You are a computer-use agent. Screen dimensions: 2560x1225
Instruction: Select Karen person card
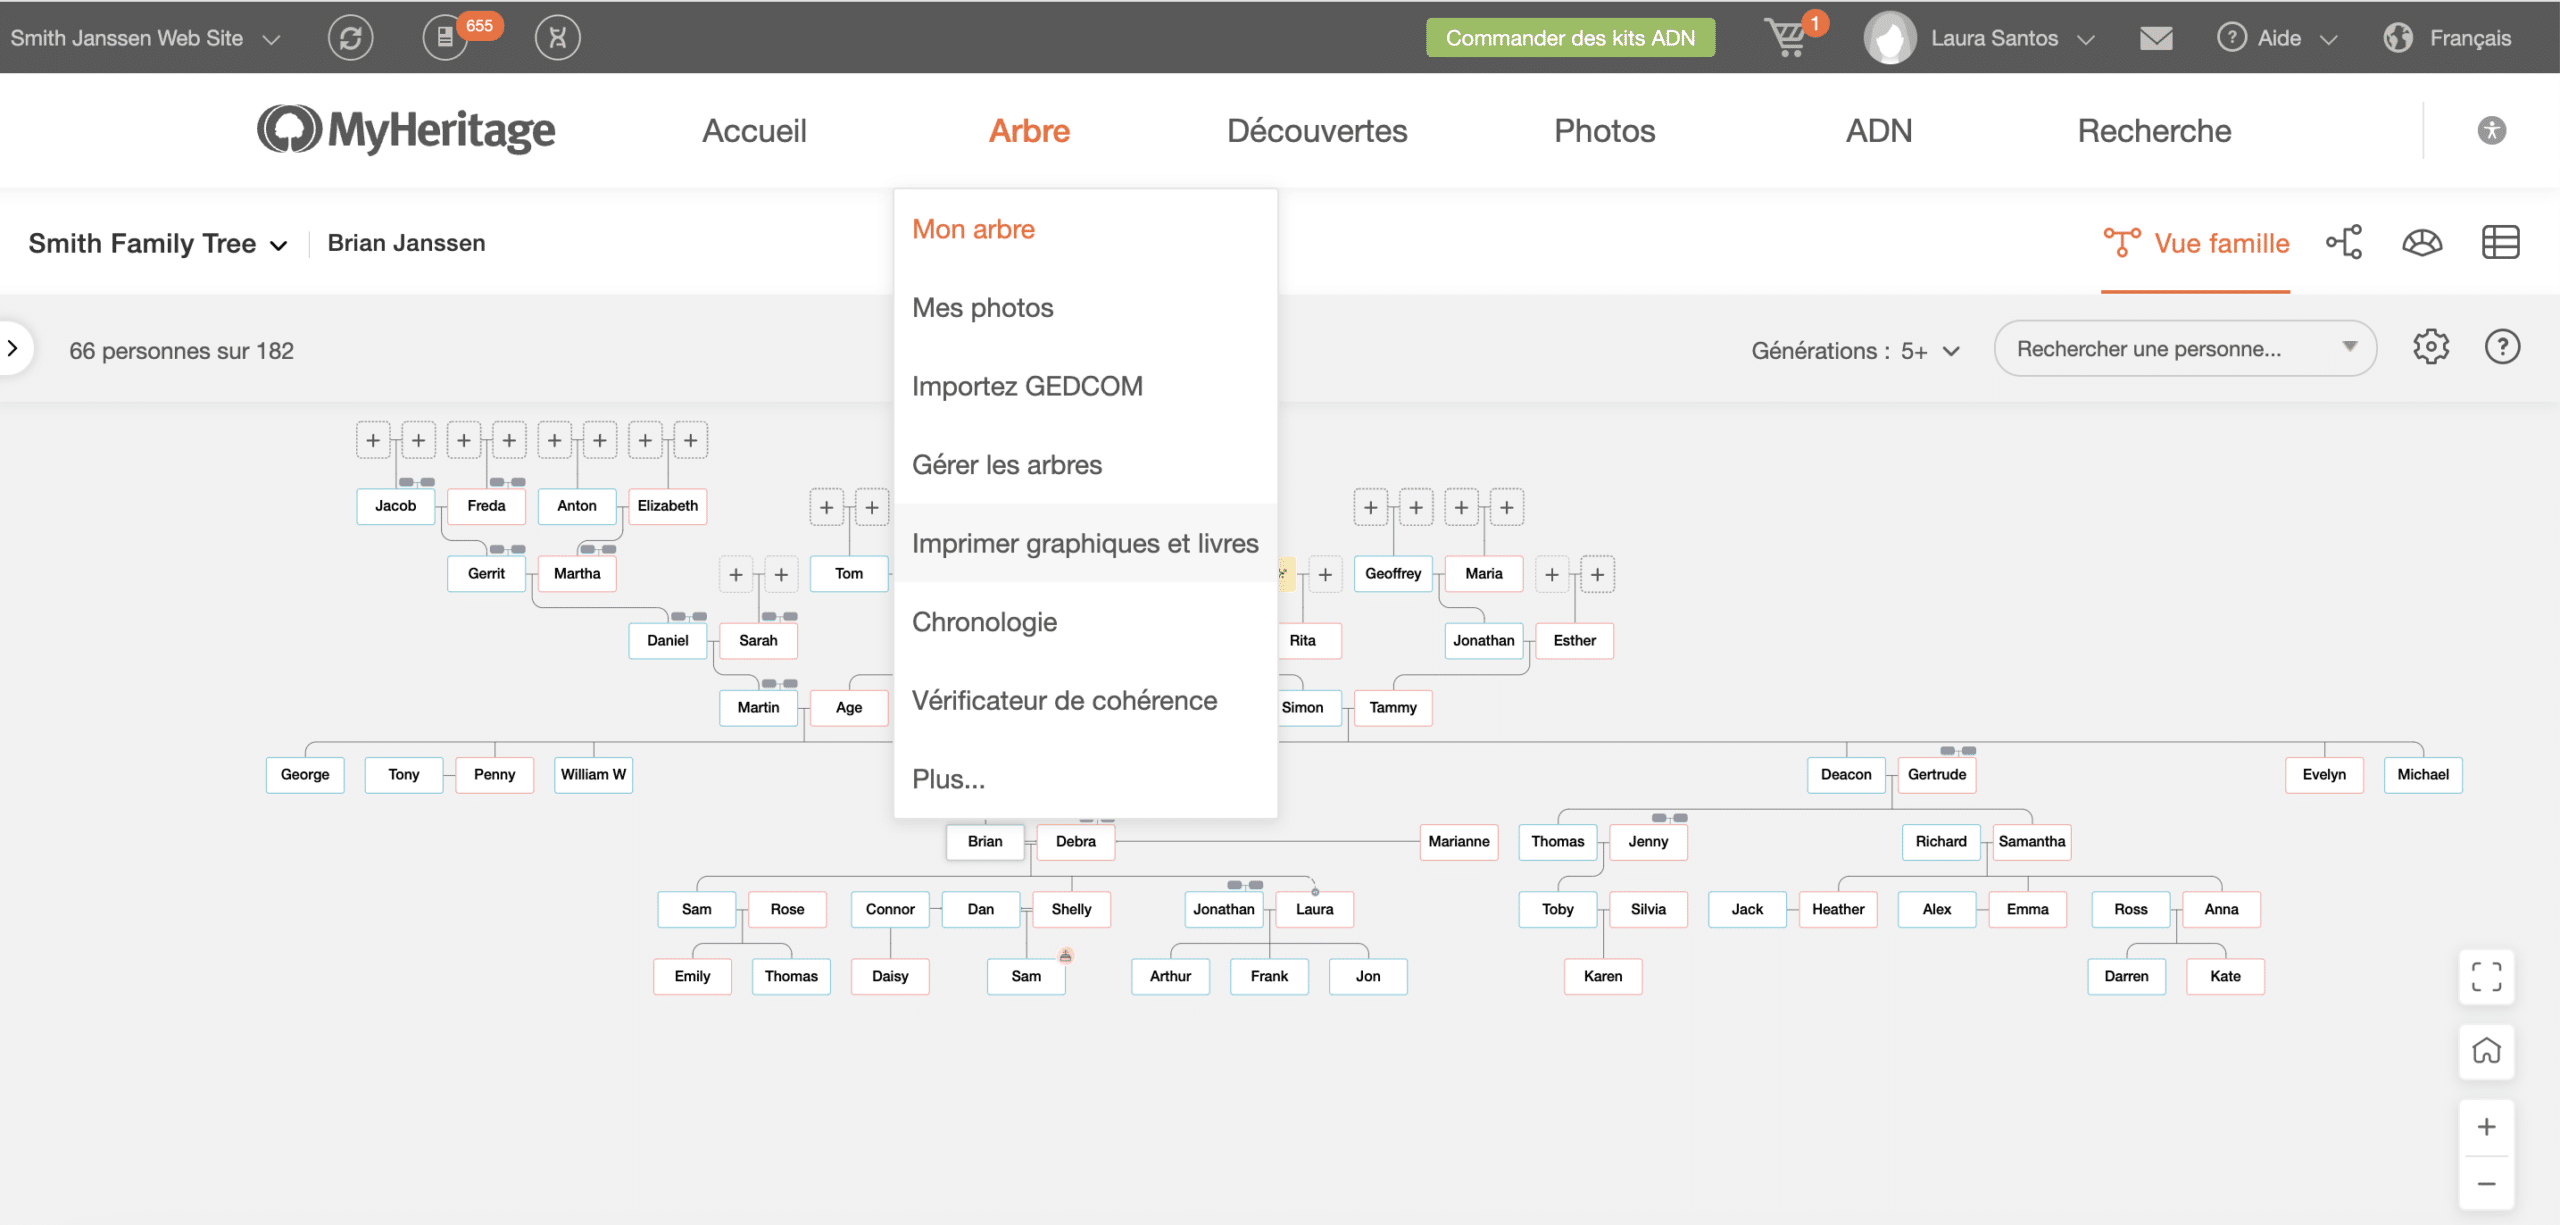(1603, 977)
